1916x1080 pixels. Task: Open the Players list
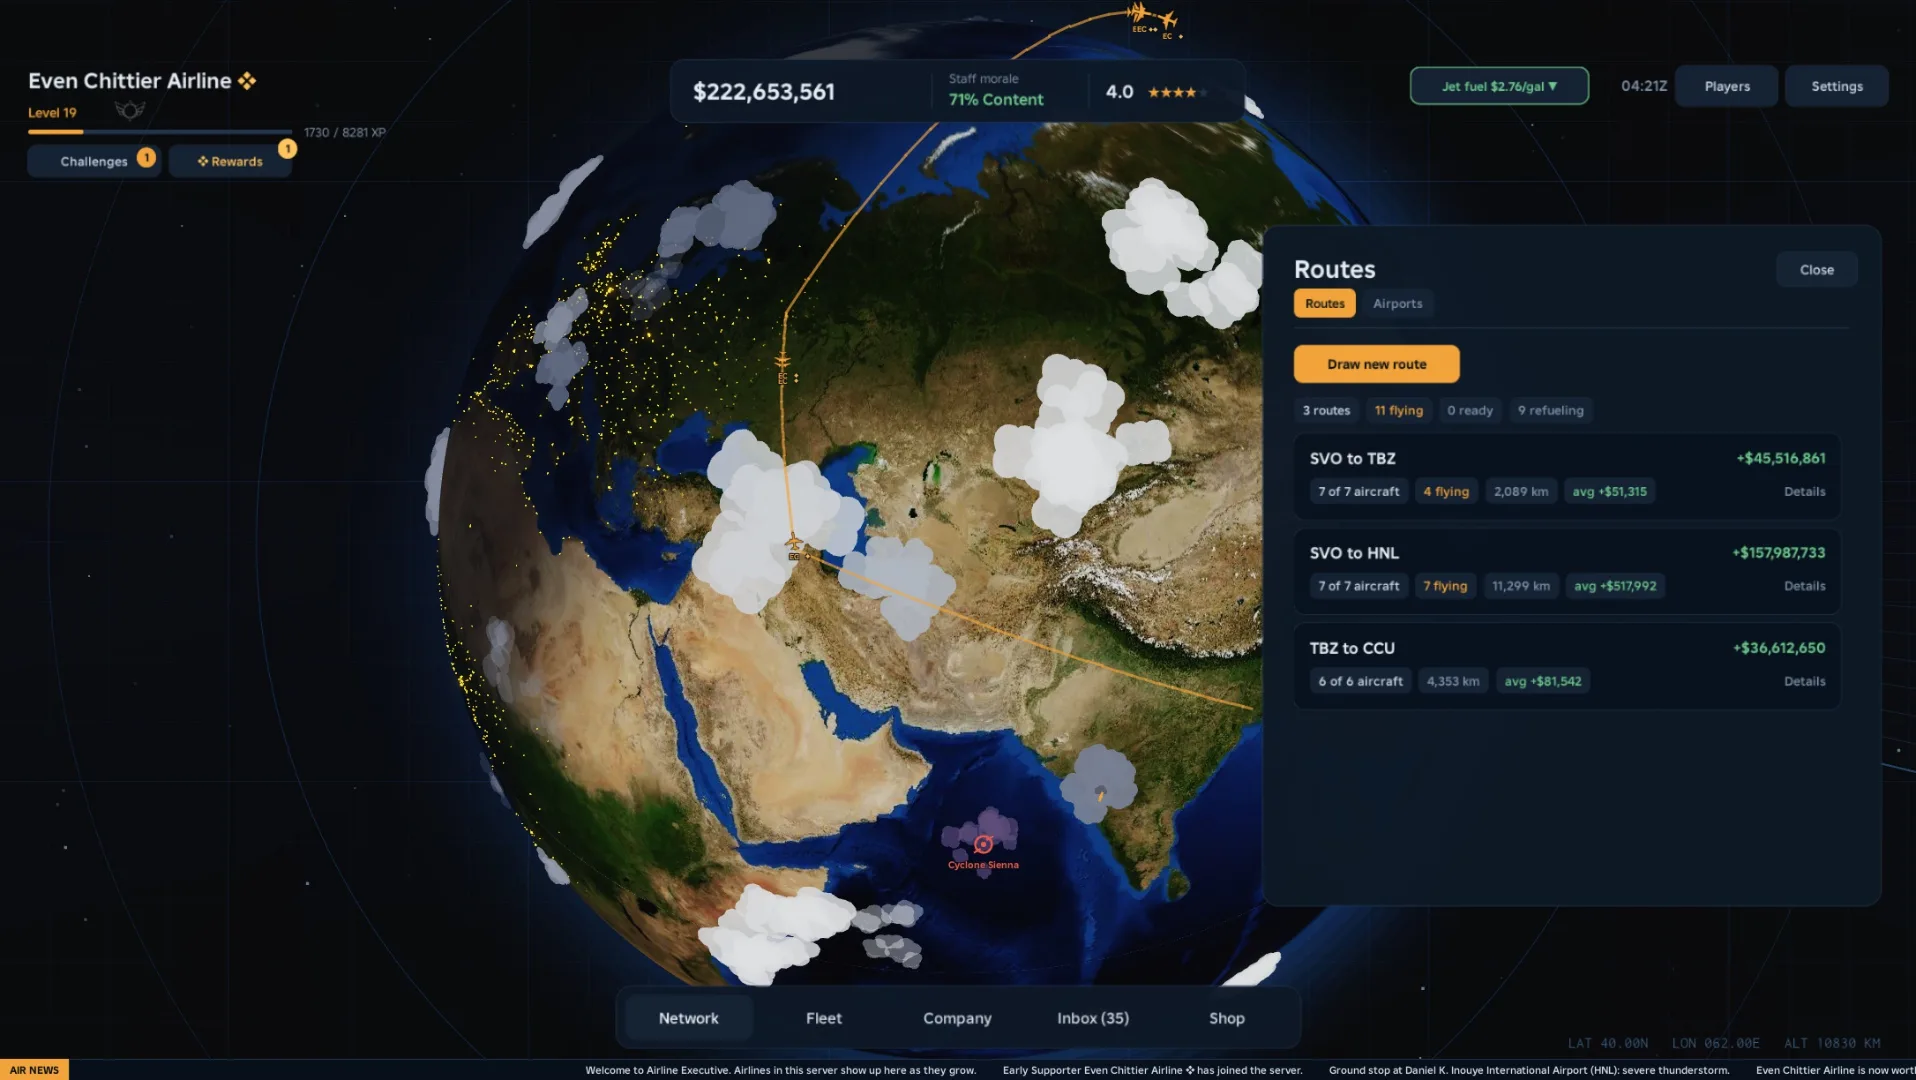1727,86
